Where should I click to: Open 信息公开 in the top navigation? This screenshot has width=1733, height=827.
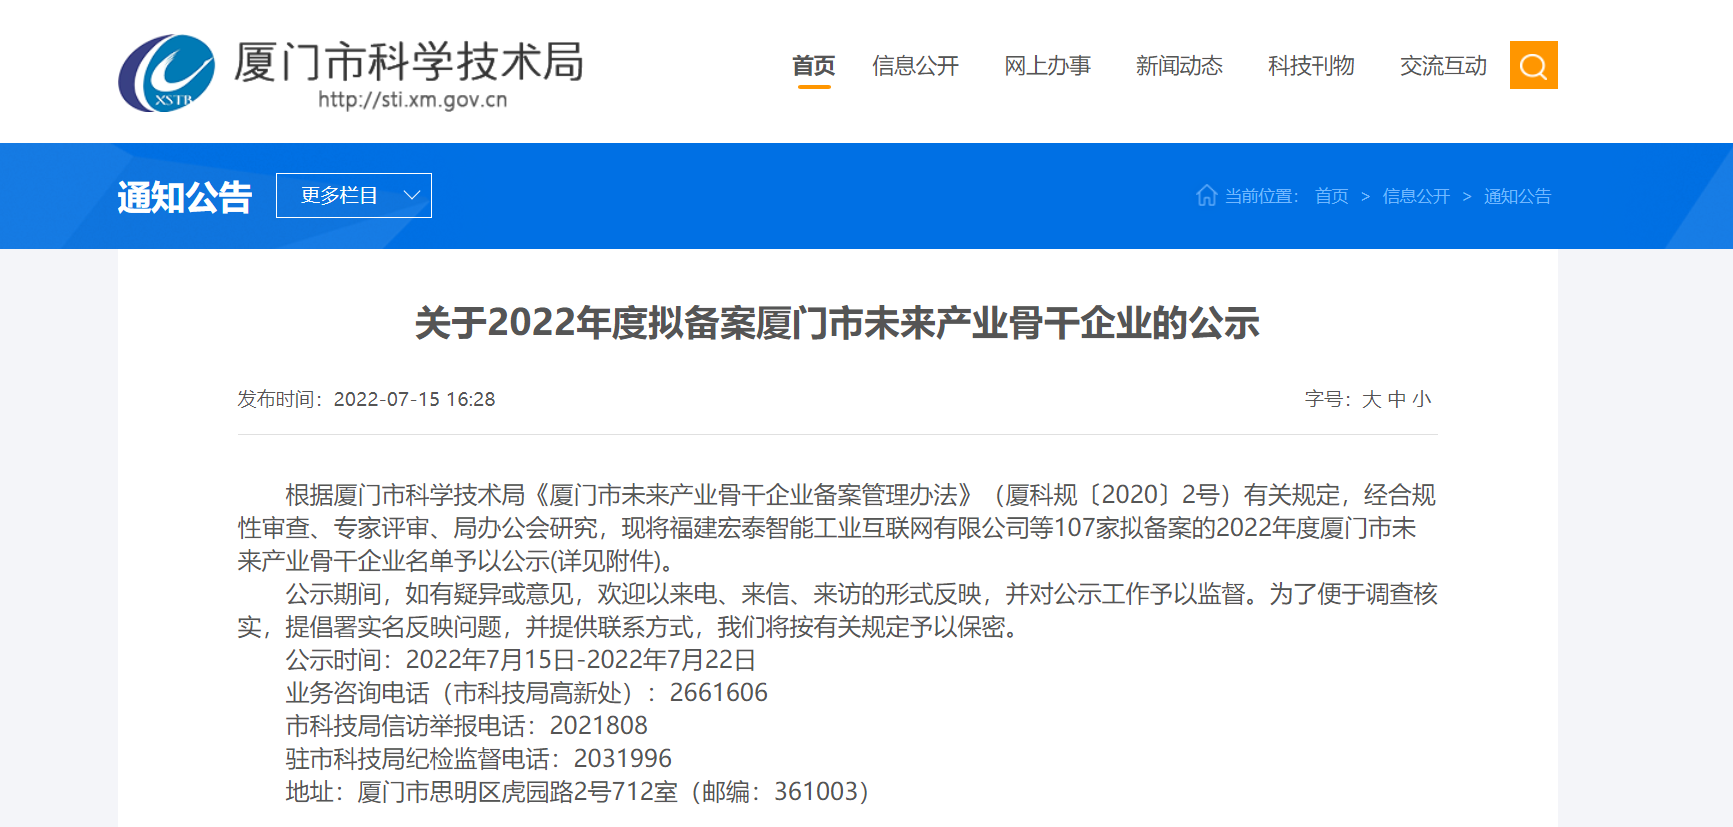[x=915, y=66]
